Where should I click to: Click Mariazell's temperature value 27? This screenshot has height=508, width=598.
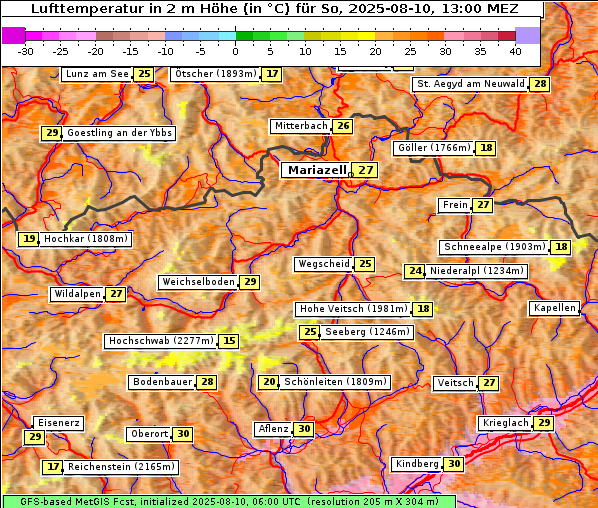pyautogui.click(x=365, y=170)
